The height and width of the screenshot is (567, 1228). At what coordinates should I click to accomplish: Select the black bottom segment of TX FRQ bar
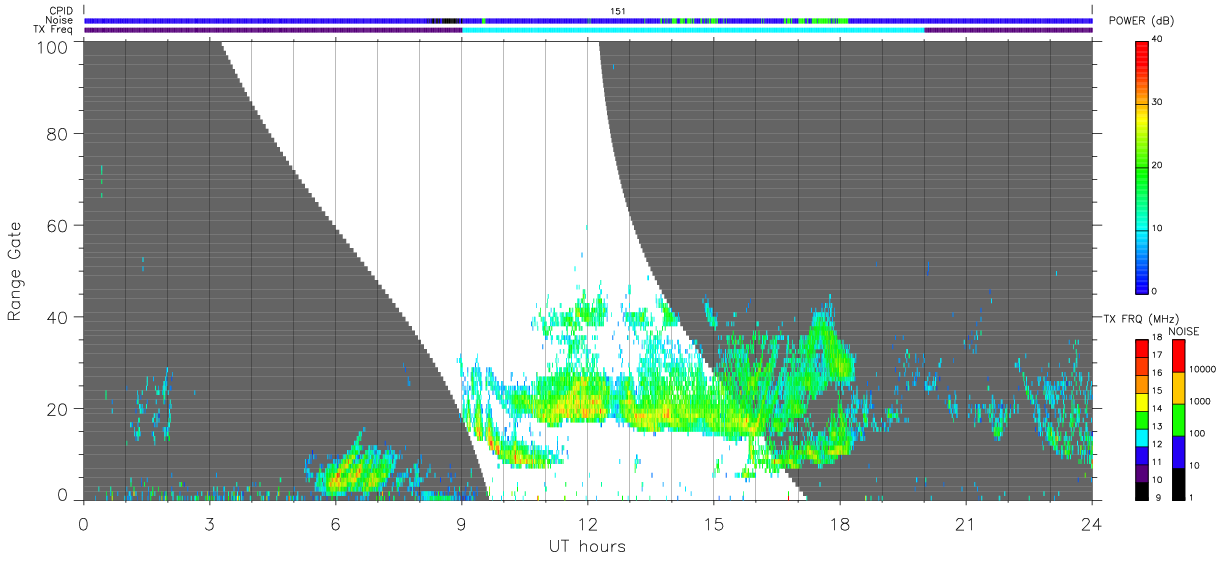1142,489
